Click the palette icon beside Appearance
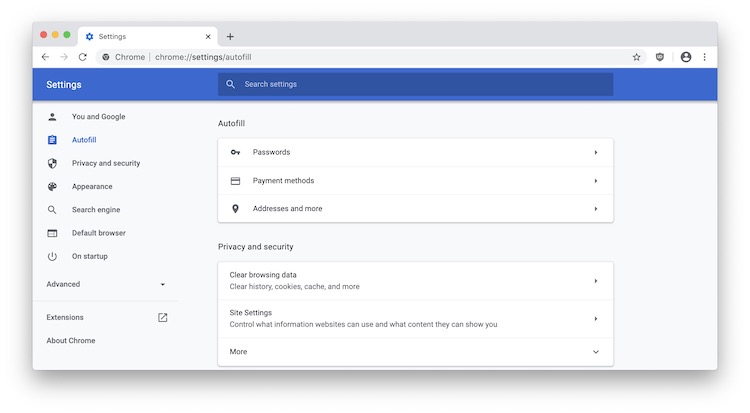This screenshot has width=750, height=413. coord(52,187)
